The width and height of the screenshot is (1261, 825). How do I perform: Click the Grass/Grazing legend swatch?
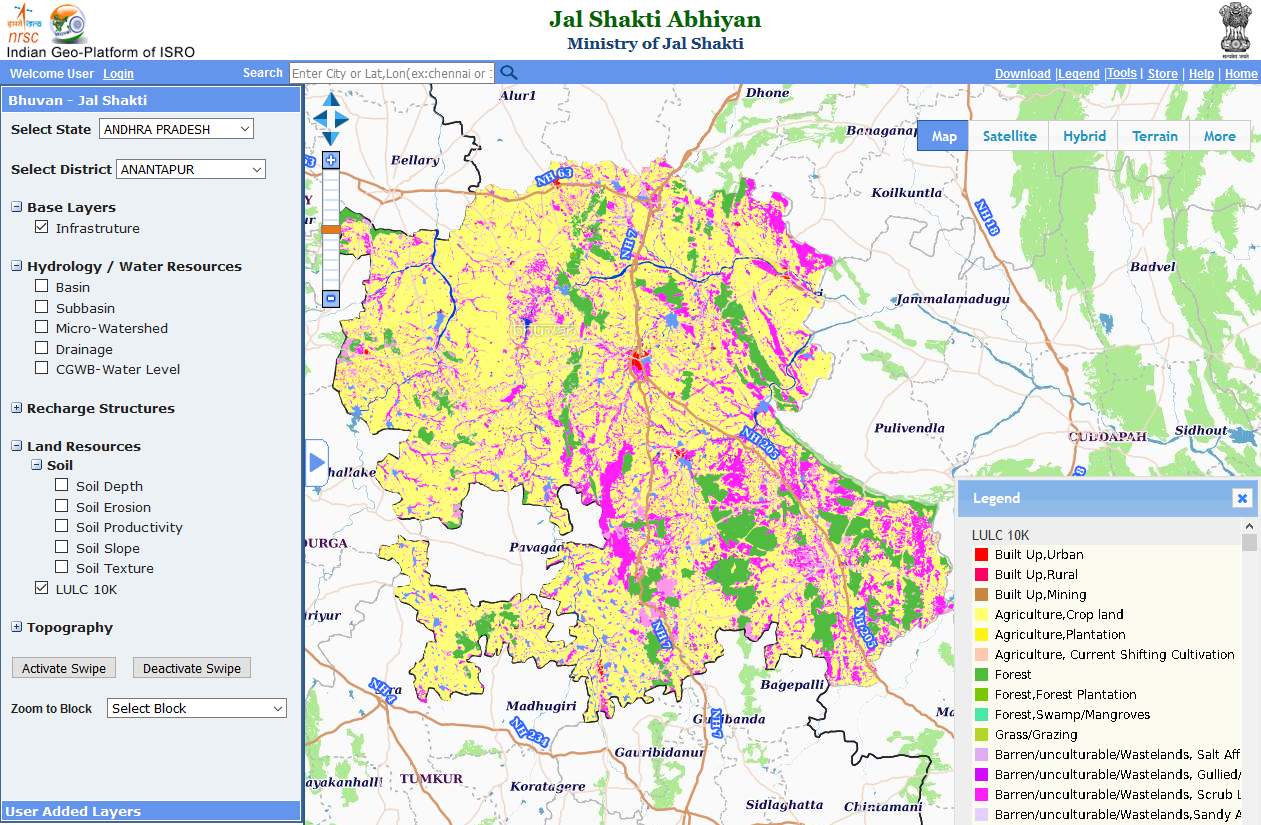coord(982,734)
